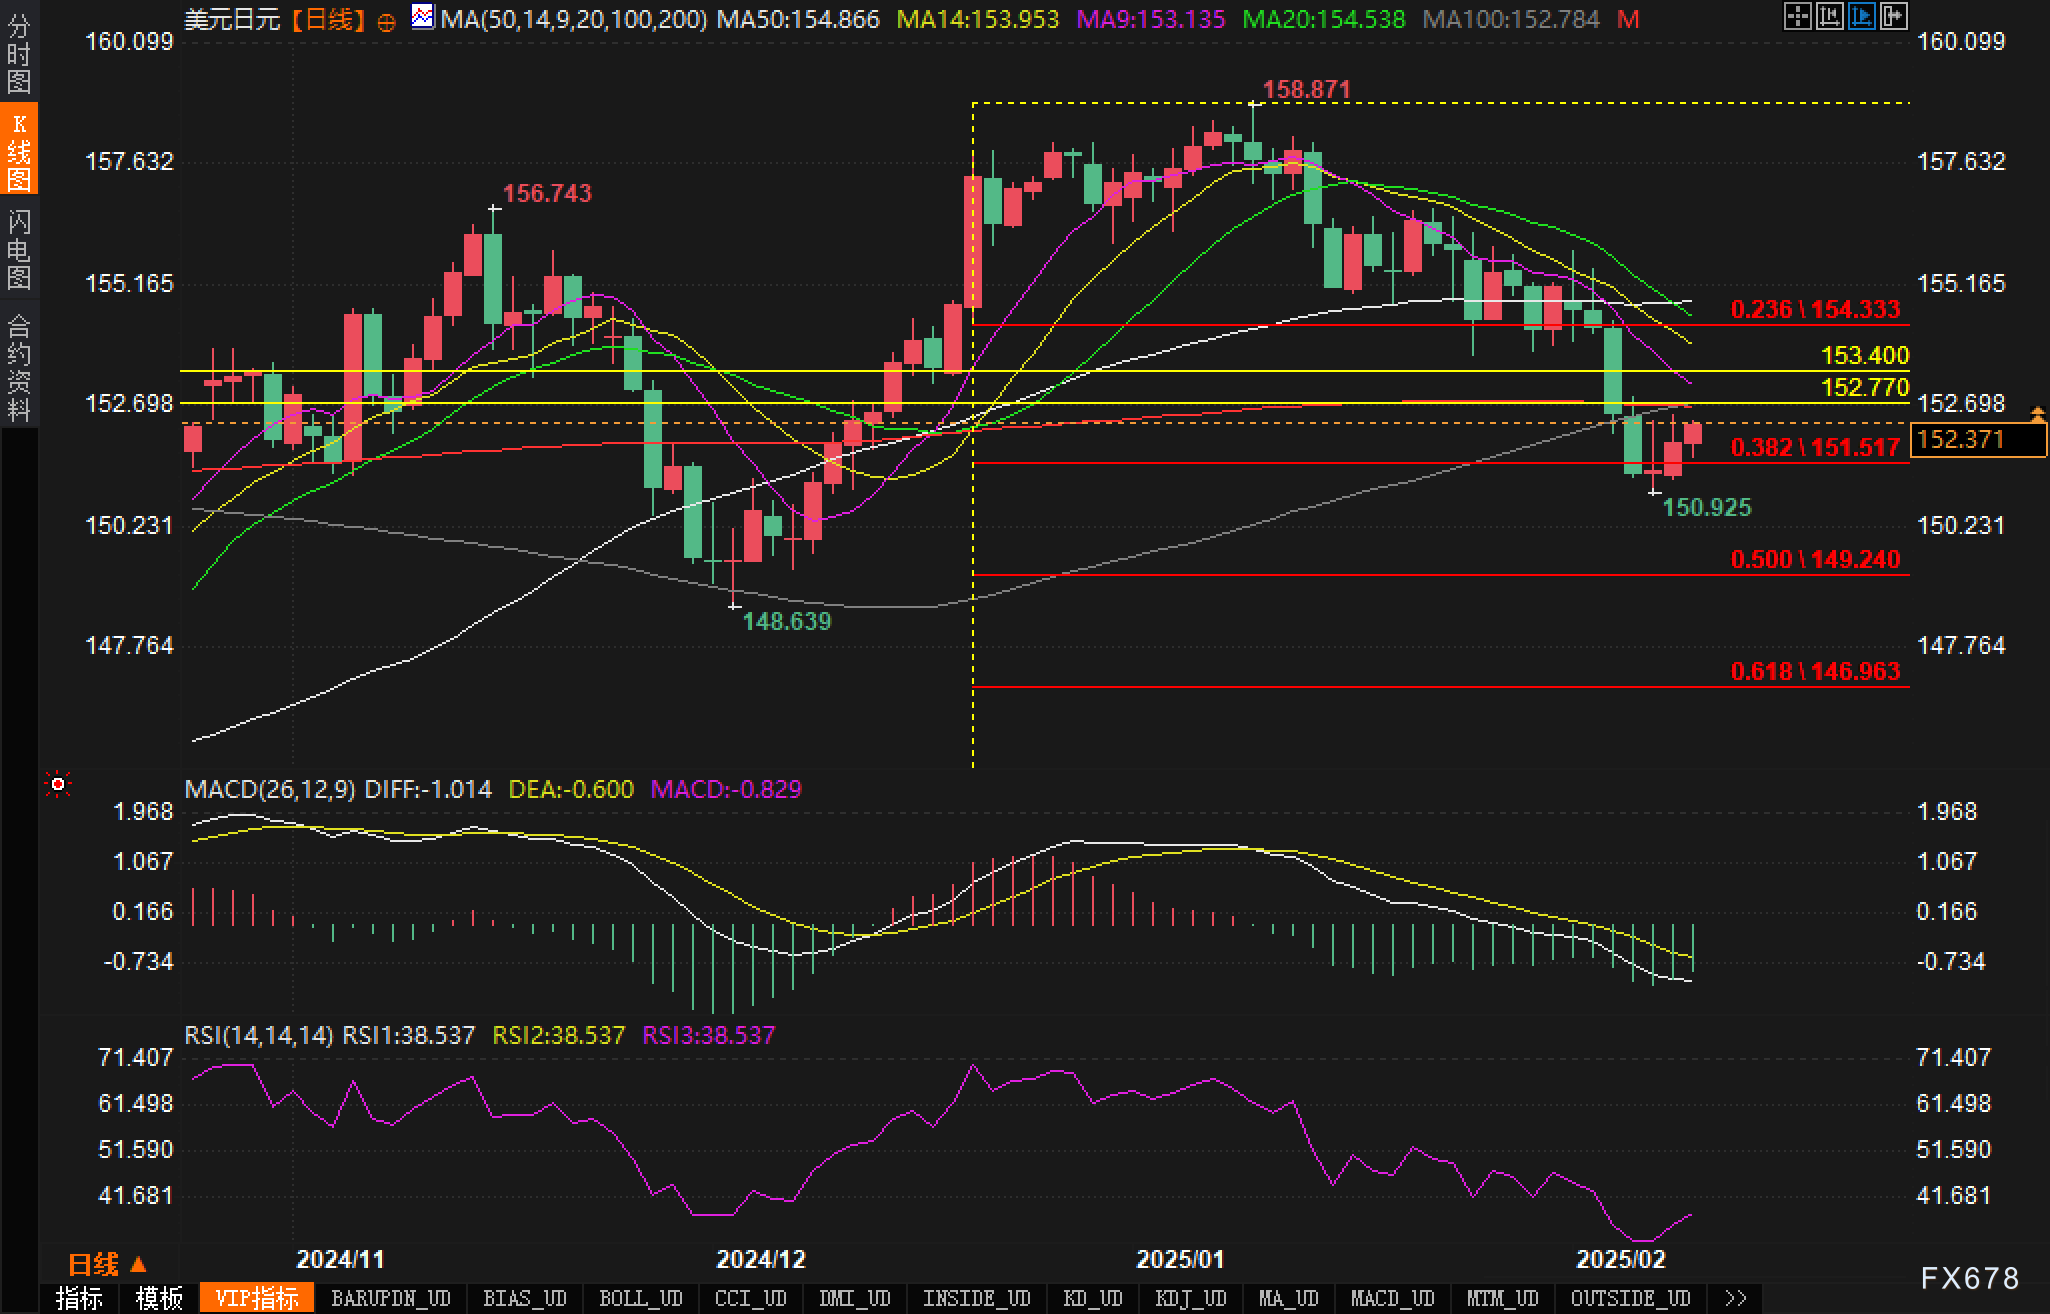Select the K线图 sidebar mode

(19, 150)
